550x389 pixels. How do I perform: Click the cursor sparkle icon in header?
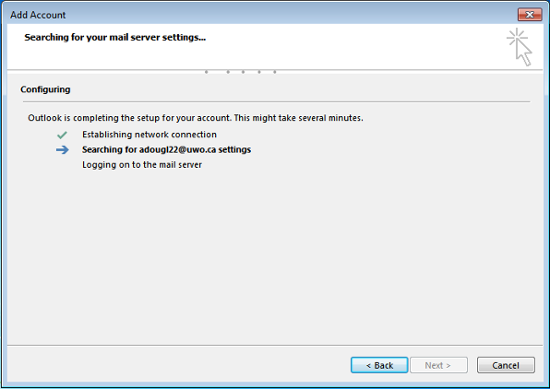coord(519,47)
